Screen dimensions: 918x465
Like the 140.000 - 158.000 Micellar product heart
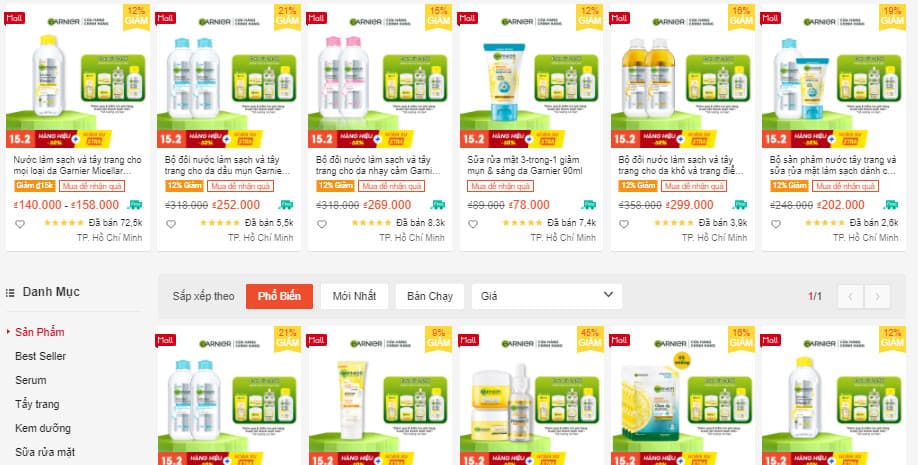[20, 224]
